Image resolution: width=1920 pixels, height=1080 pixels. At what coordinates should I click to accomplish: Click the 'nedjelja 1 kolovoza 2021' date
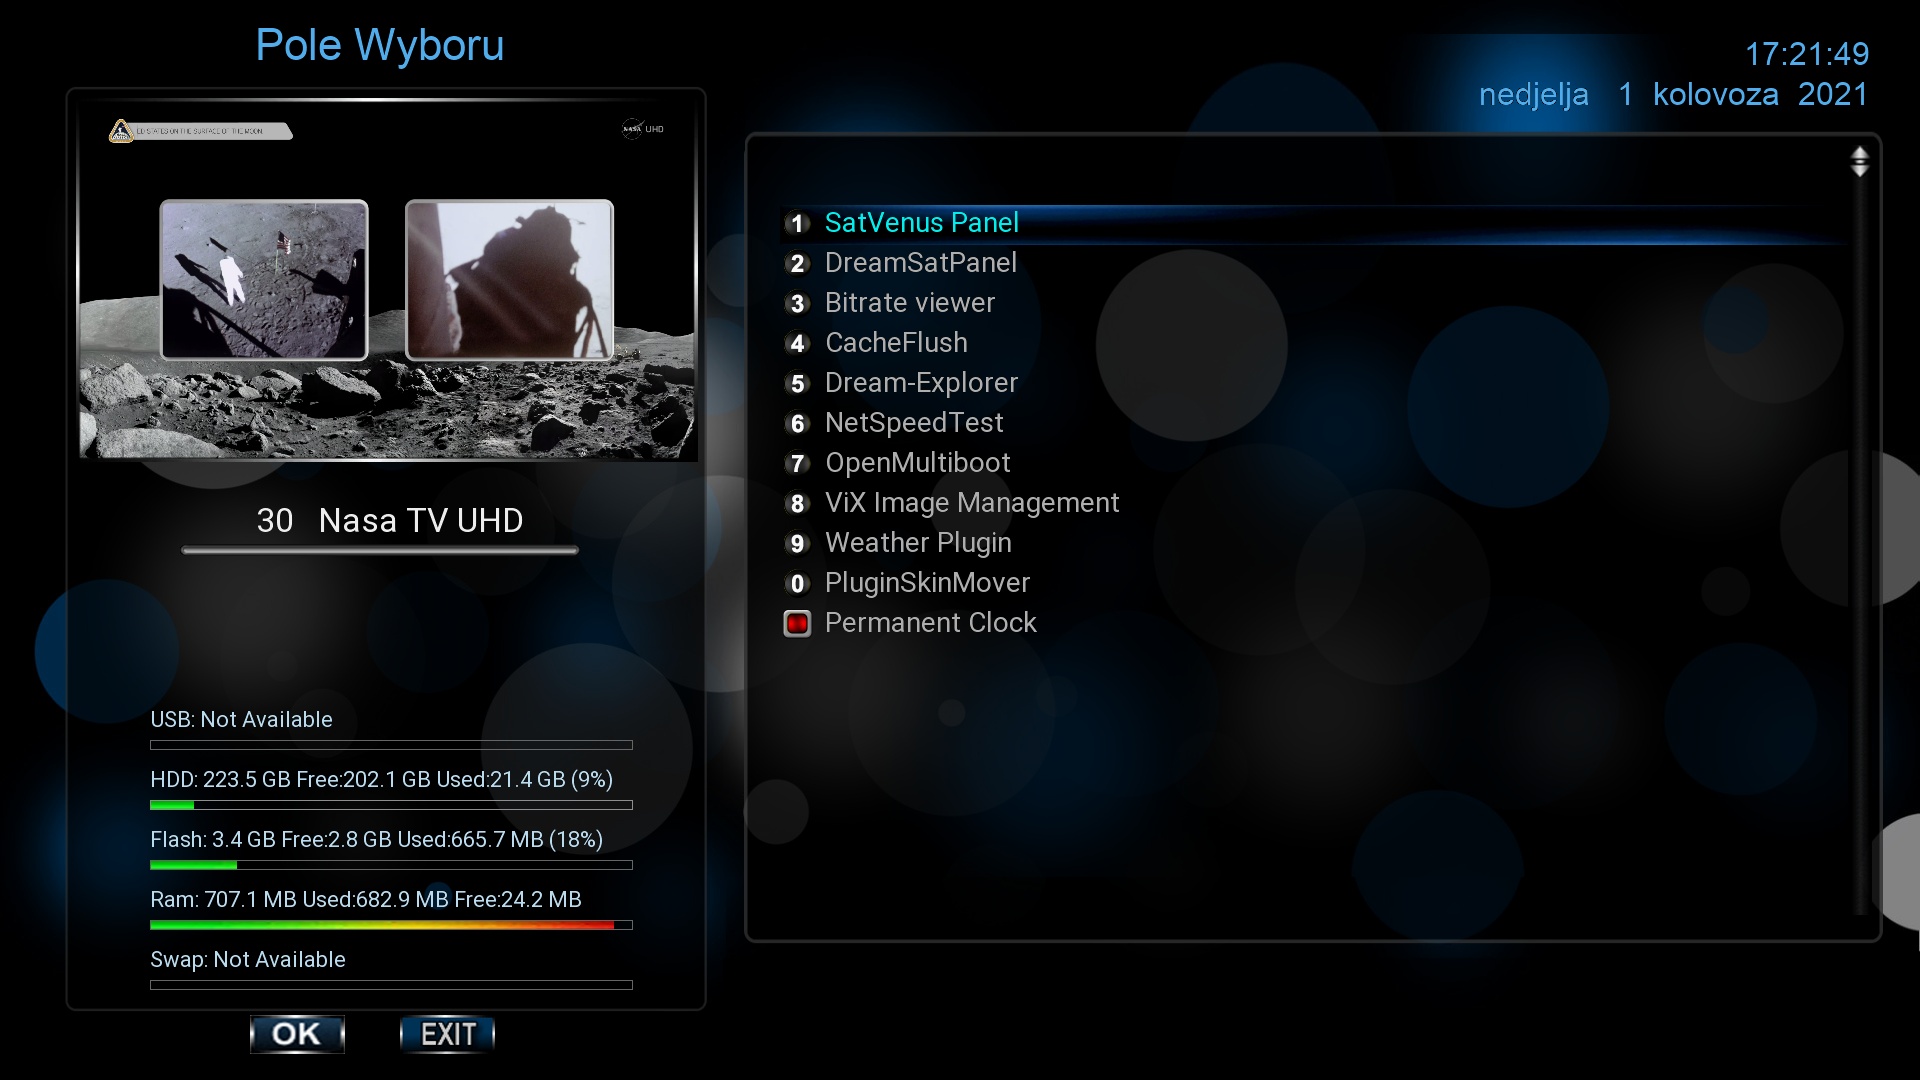[1674, 95]
